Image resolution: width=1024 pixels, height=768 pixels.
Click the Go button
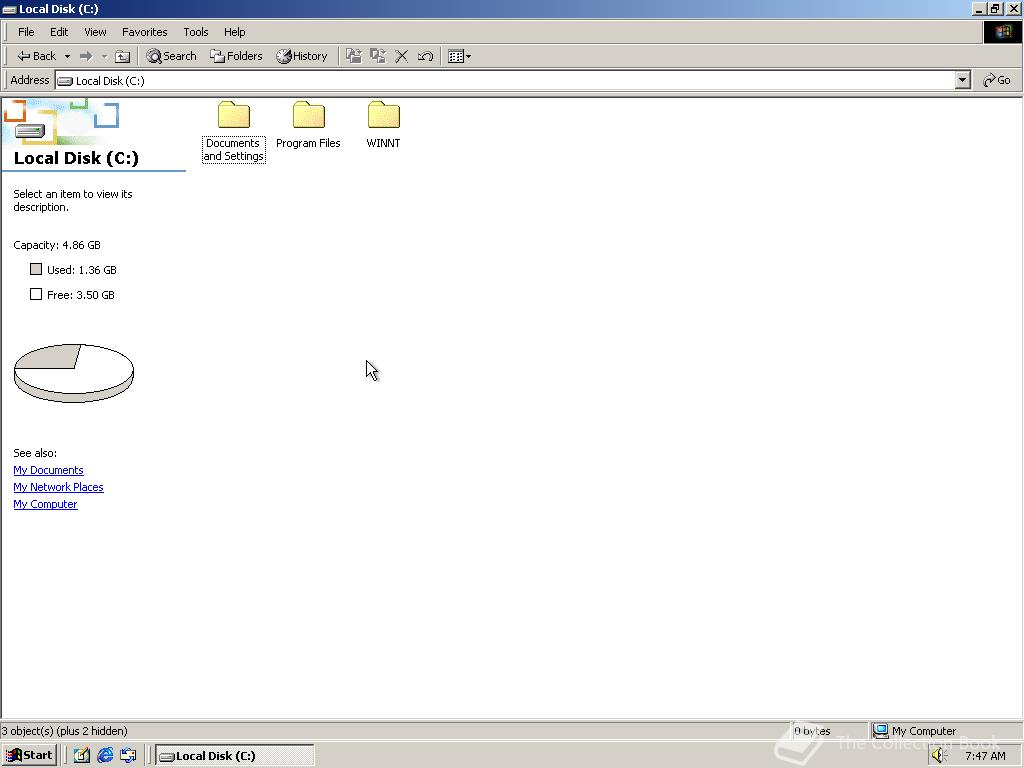(997, 80)
